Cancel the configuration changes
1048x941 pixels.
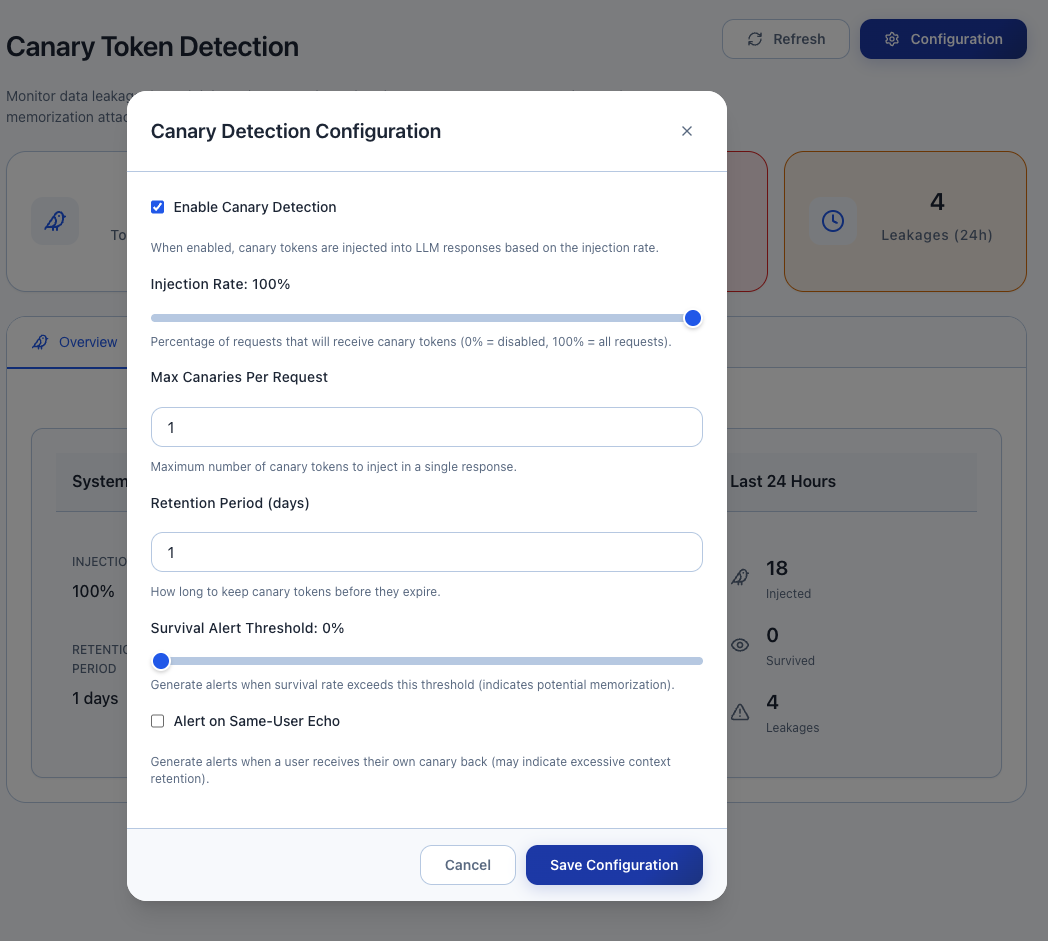pyautogui.click(x=468, y=864)
